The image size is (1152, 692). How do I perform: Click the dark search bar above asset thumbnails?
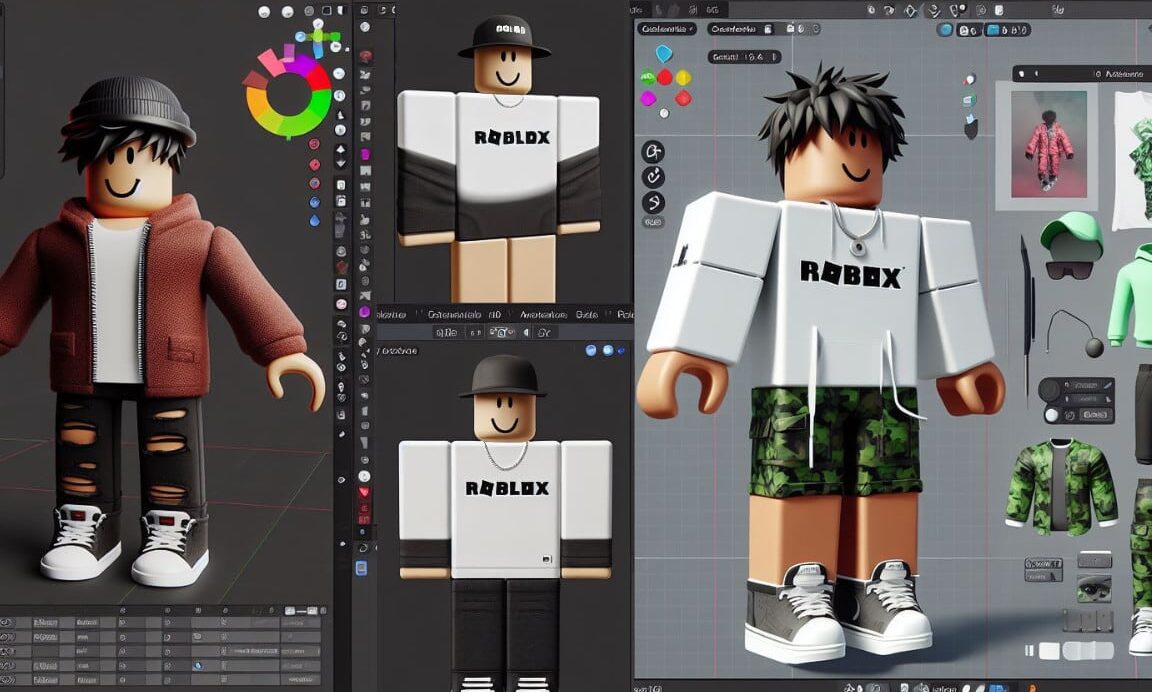click(1081, 73)
